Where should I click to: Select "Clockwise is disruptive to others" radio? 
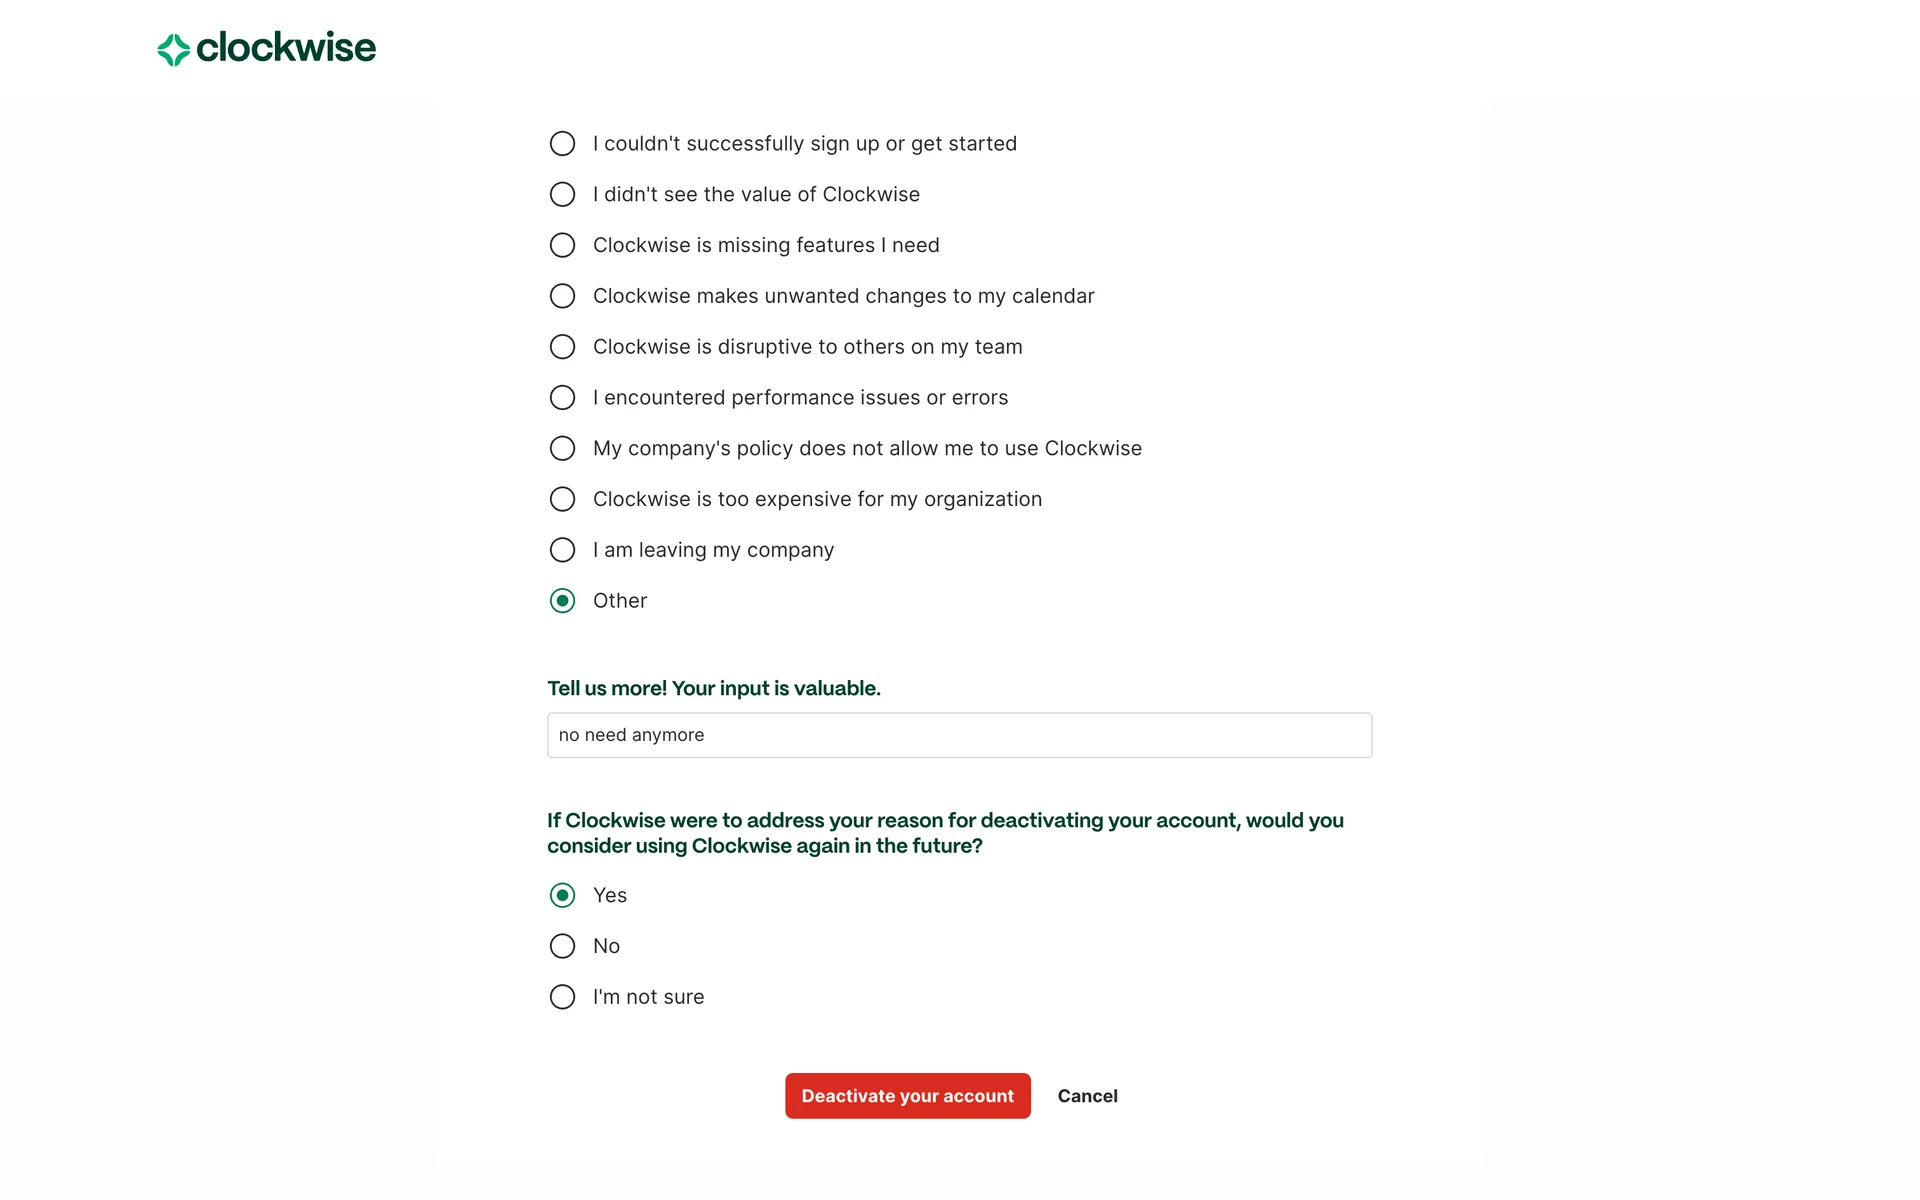pos(563,347)
